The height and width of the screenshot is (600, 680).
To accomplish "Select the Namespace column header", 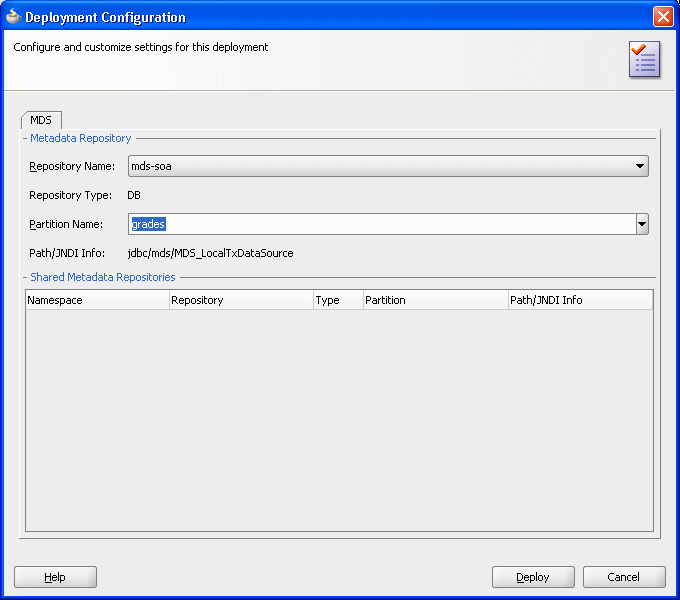I will point(97,300).
